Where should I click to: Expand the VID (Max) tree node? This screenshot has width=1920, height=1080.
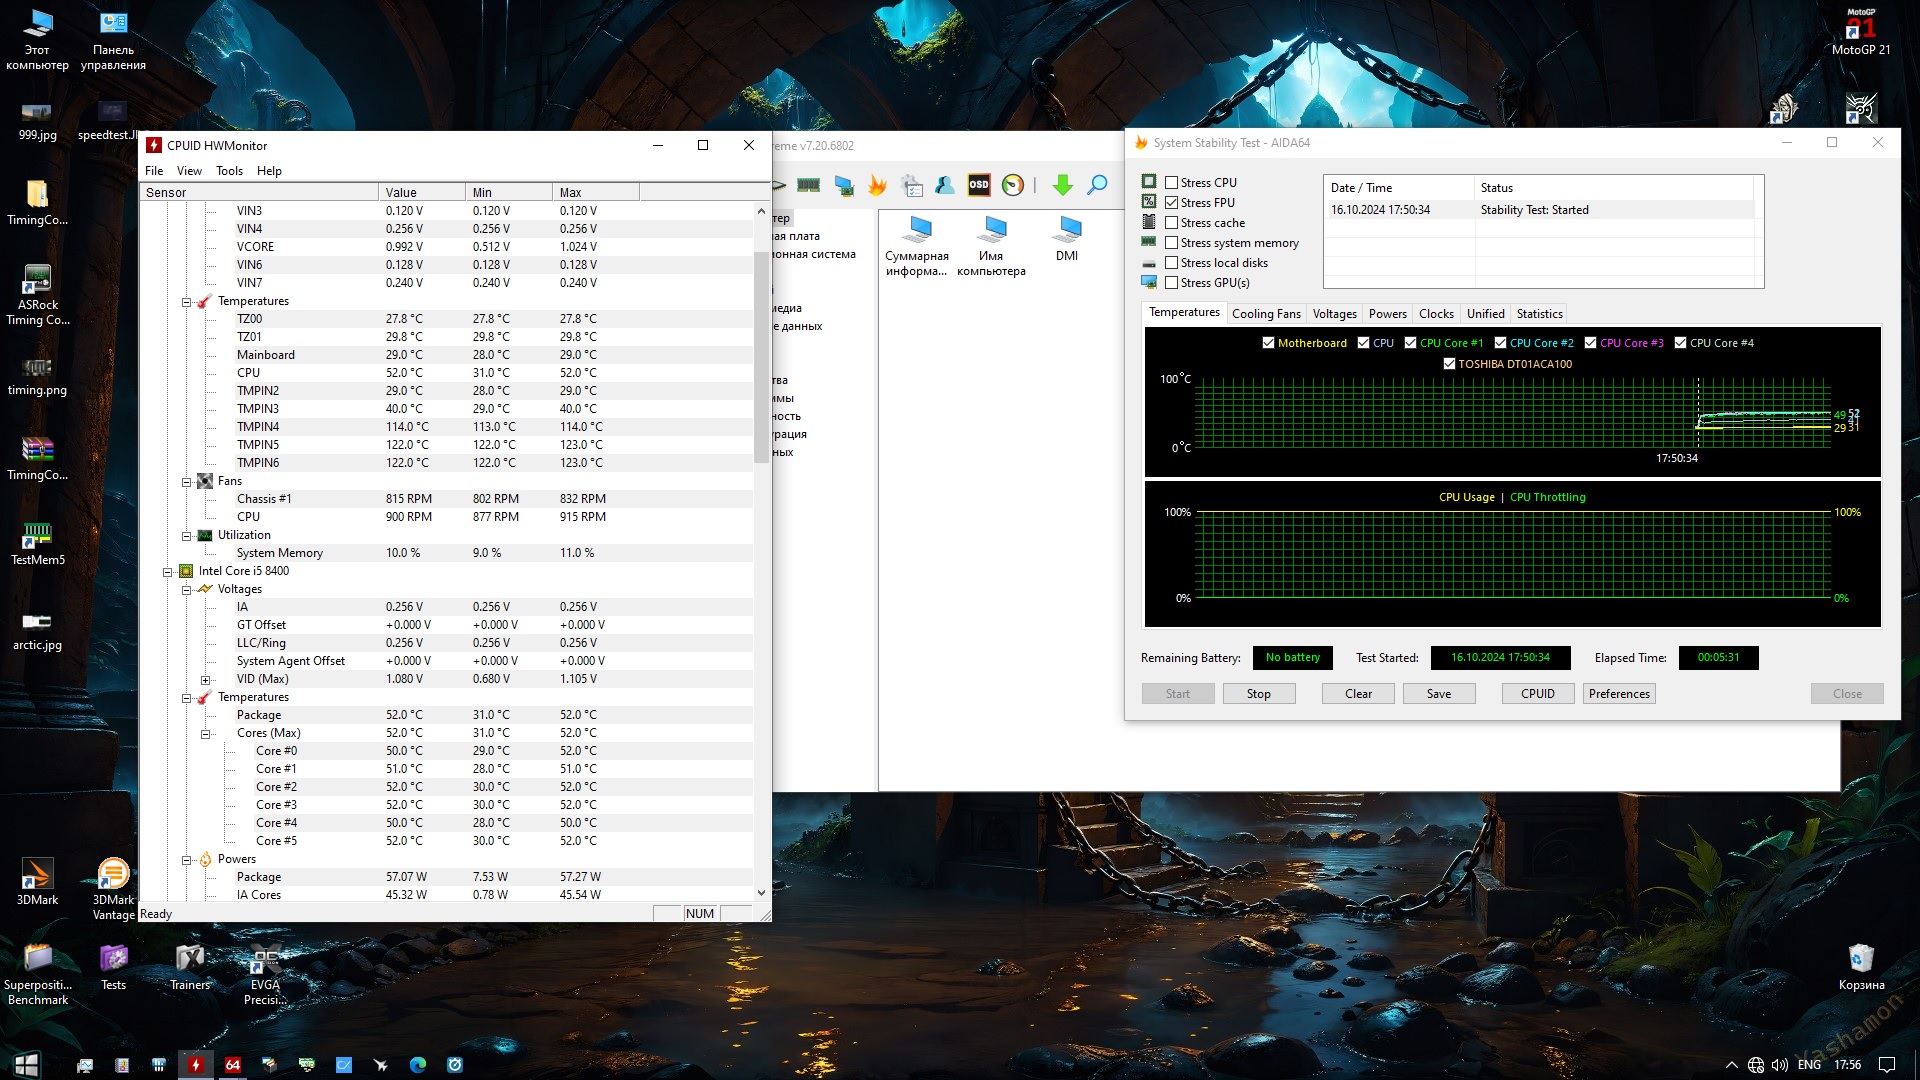tap(205, 680)
